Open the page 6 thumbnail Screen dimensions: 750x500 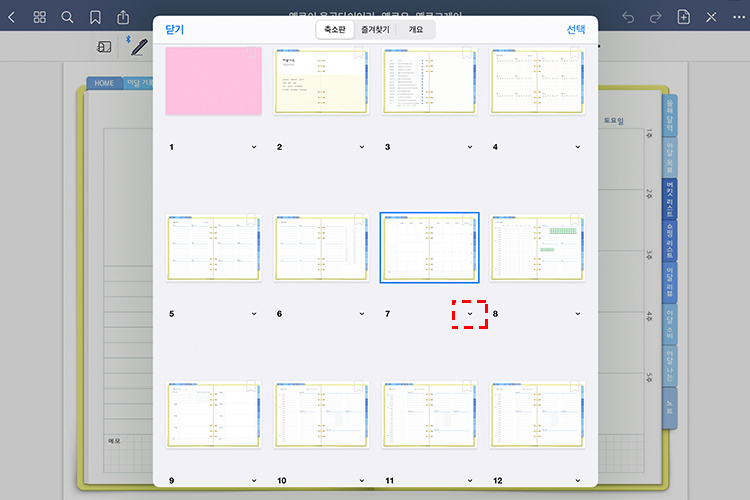[321, 247]
